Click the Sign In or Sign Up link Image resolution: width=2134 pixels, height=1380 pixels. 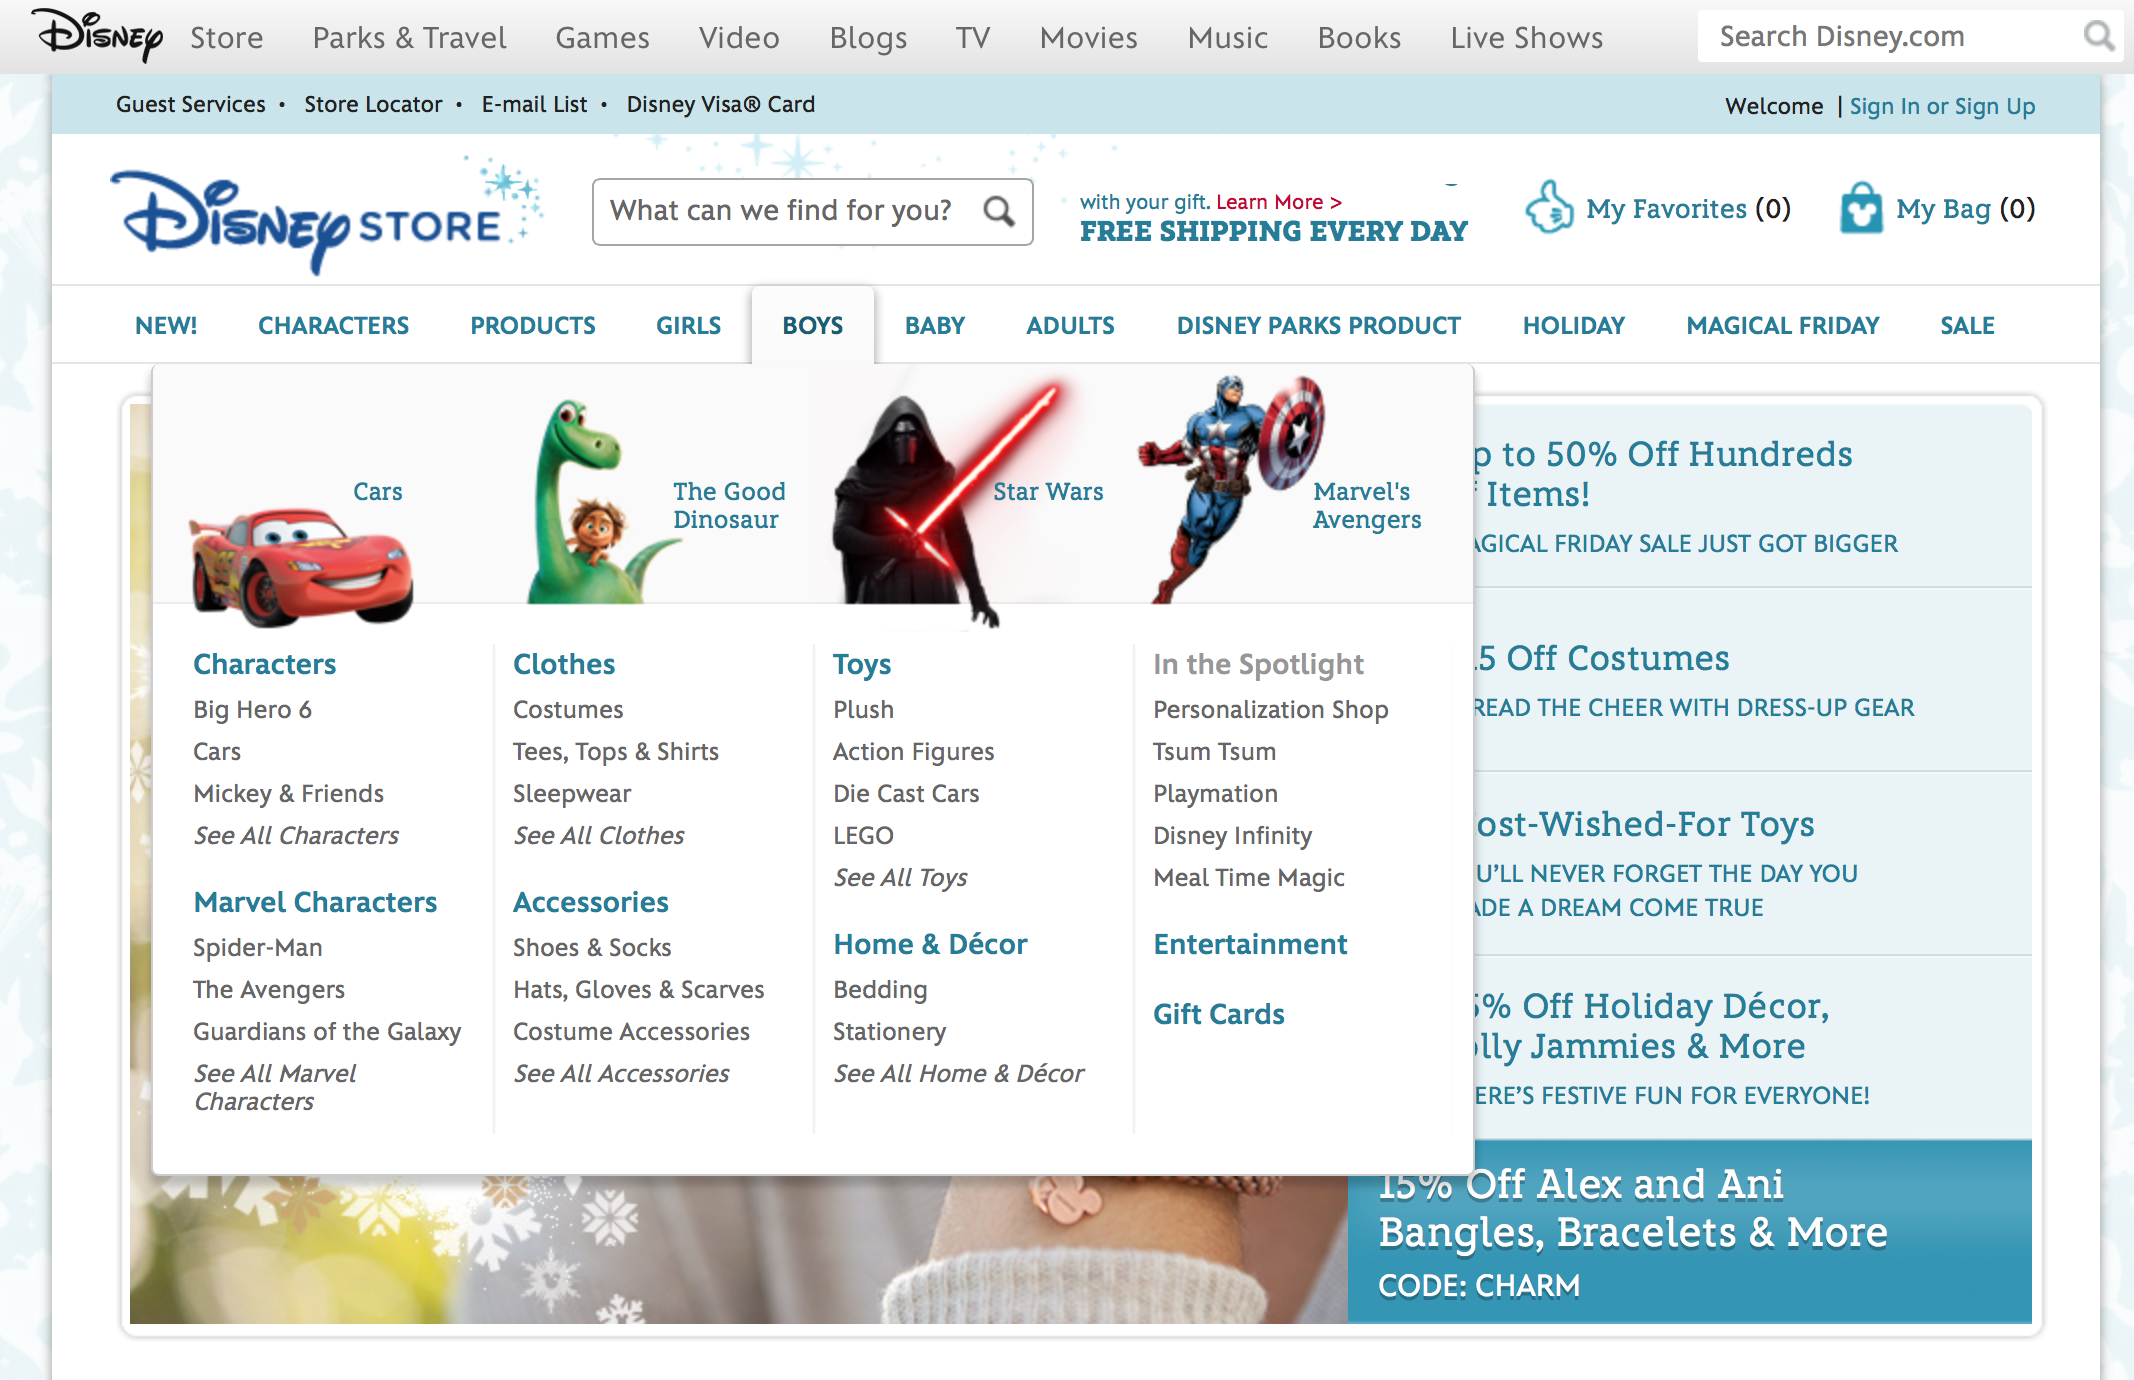coord(1941,106)
